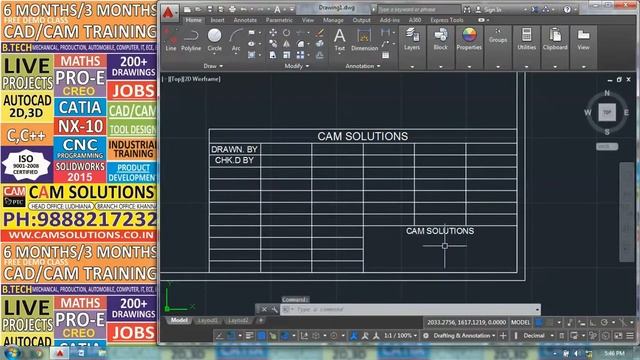Expand arrow below Properties panel

point(469,66)
